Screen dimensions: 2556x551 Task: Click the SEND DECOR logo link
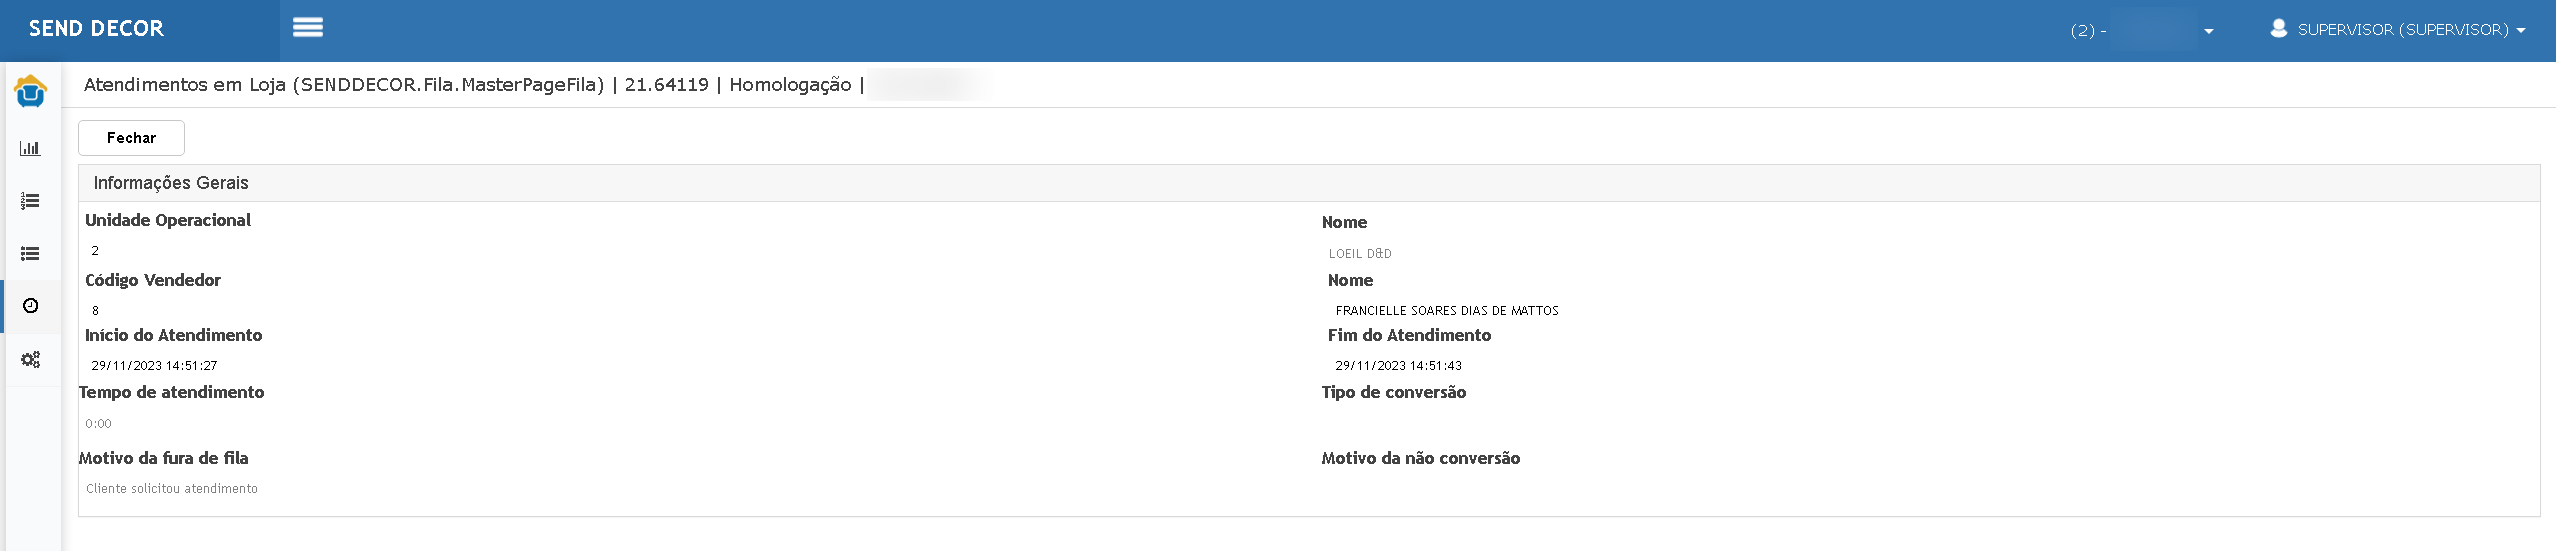(x=96, y=29)
